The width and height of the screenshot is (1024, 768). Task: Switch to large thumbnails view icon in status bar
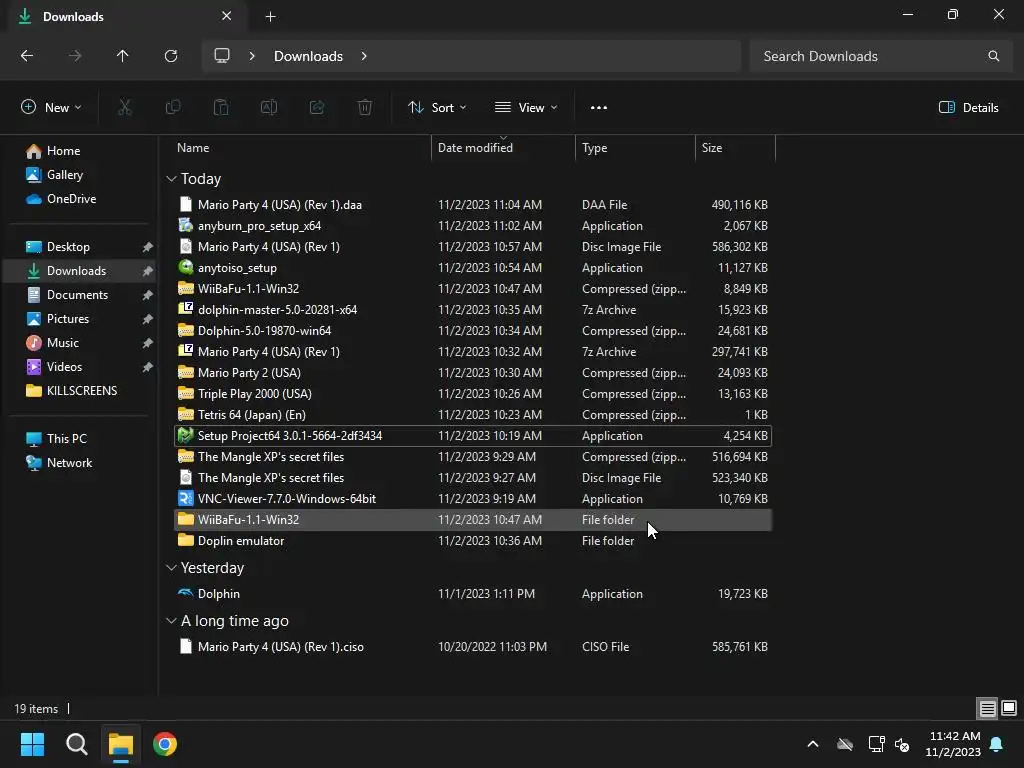(x=1009, y=709)
